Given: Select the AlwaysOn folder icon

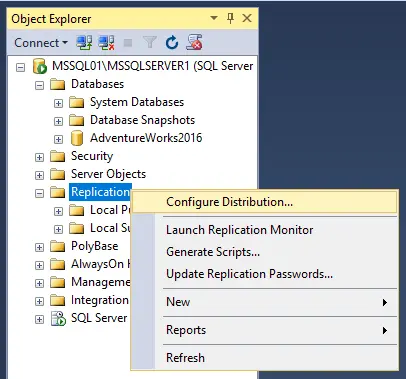Looking at the screenshot, I should [57, 264].
